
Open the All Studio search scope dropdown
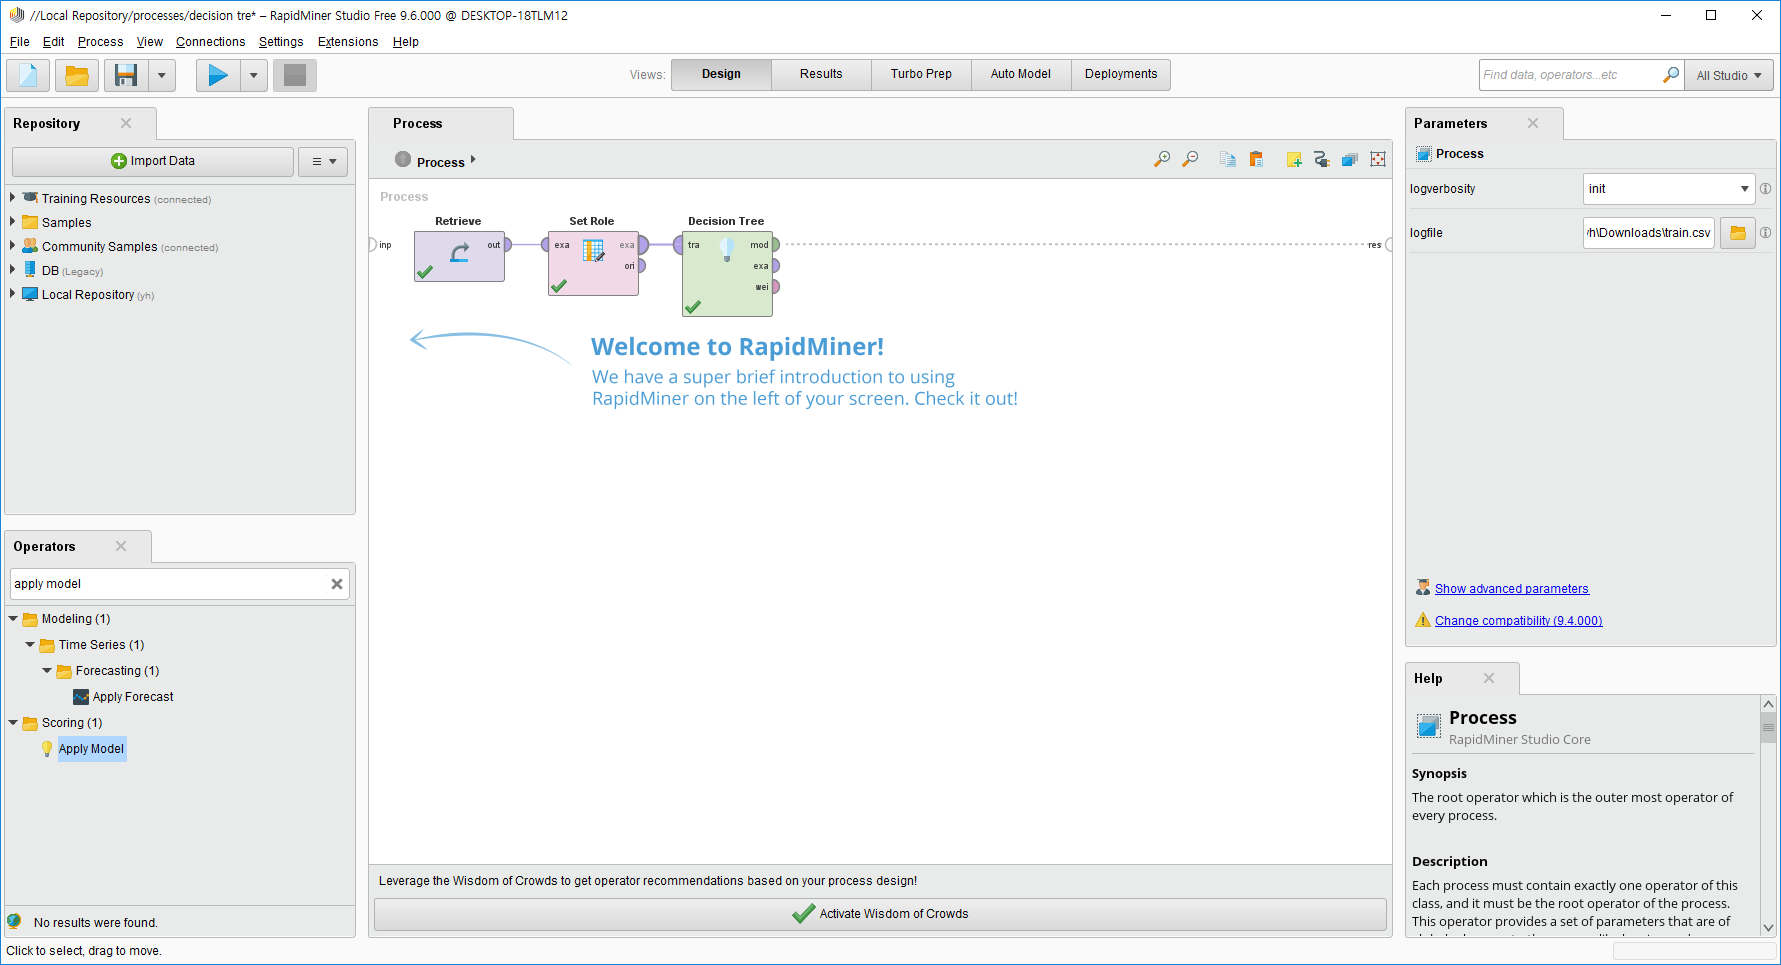pos(1729,75)
